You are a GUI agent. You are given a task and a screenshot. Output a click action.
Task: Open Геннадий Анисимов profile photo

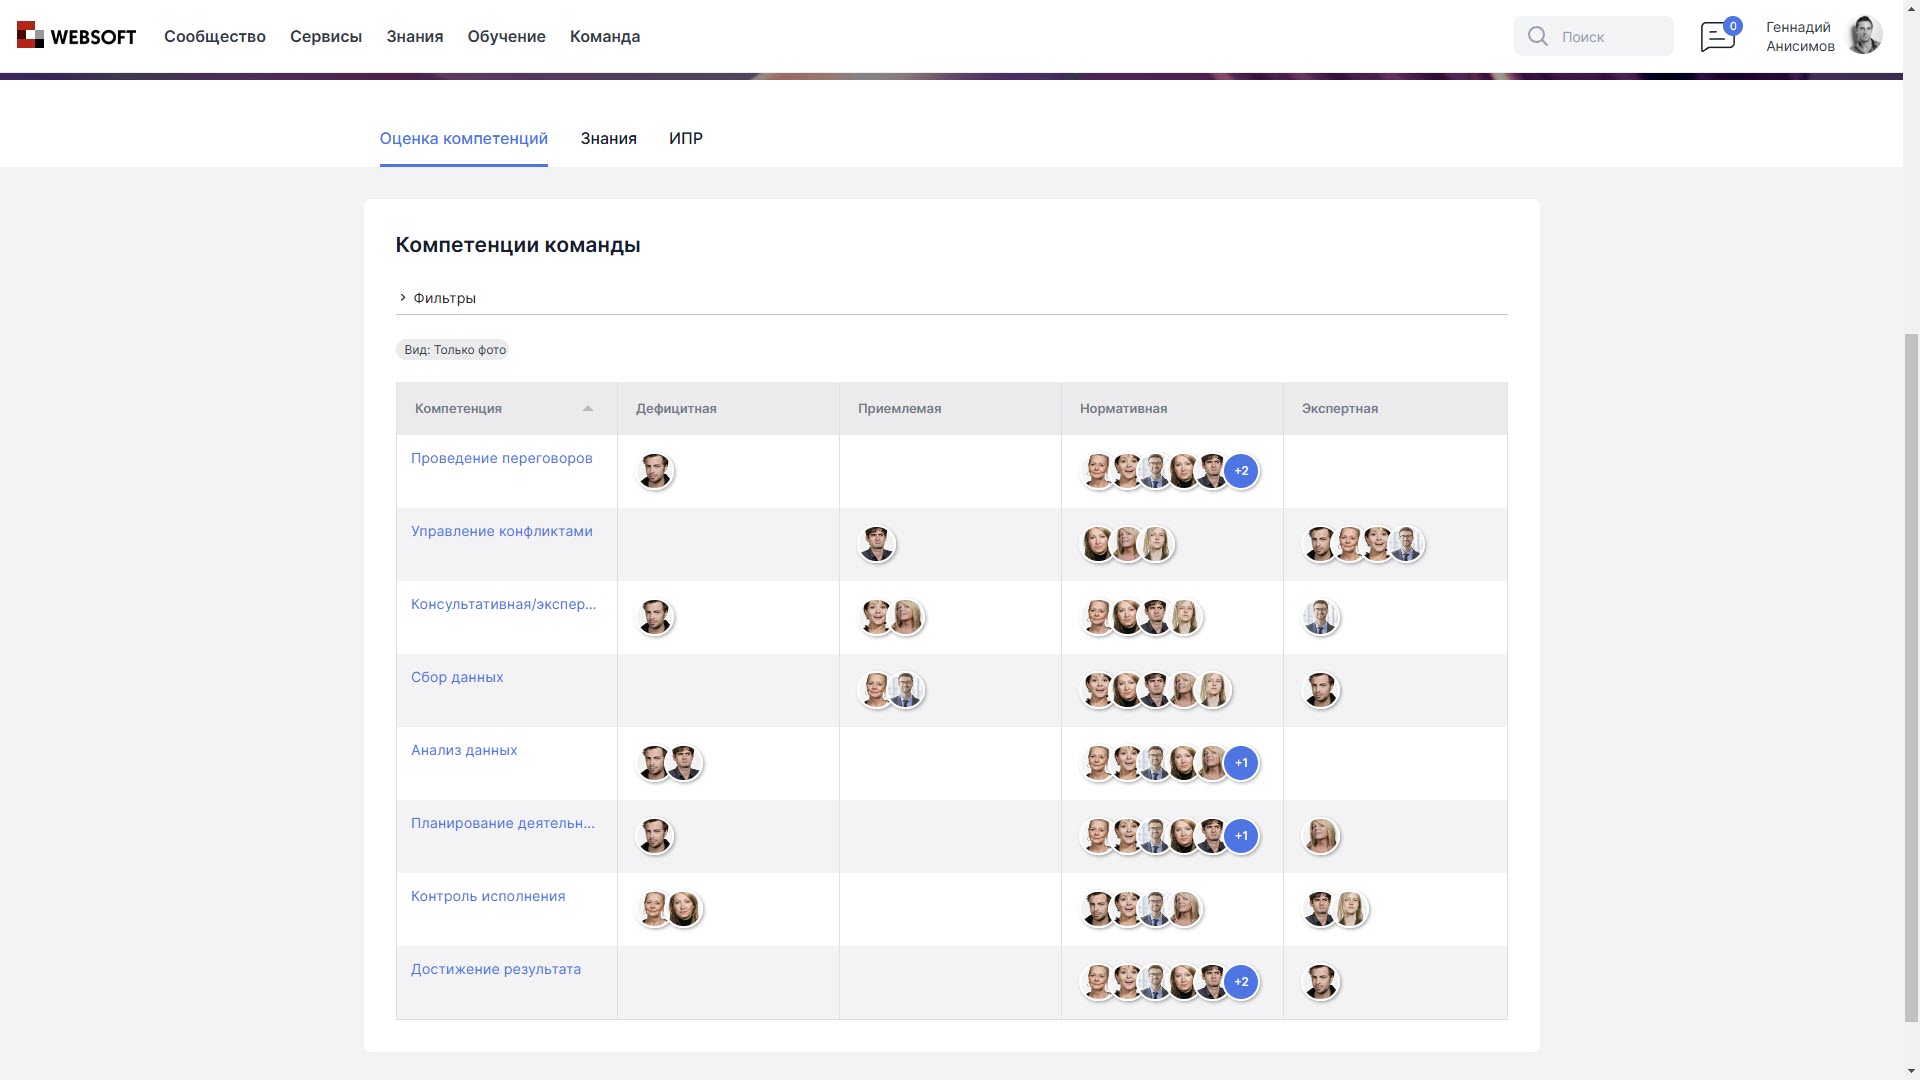[x=1866, y=36]
